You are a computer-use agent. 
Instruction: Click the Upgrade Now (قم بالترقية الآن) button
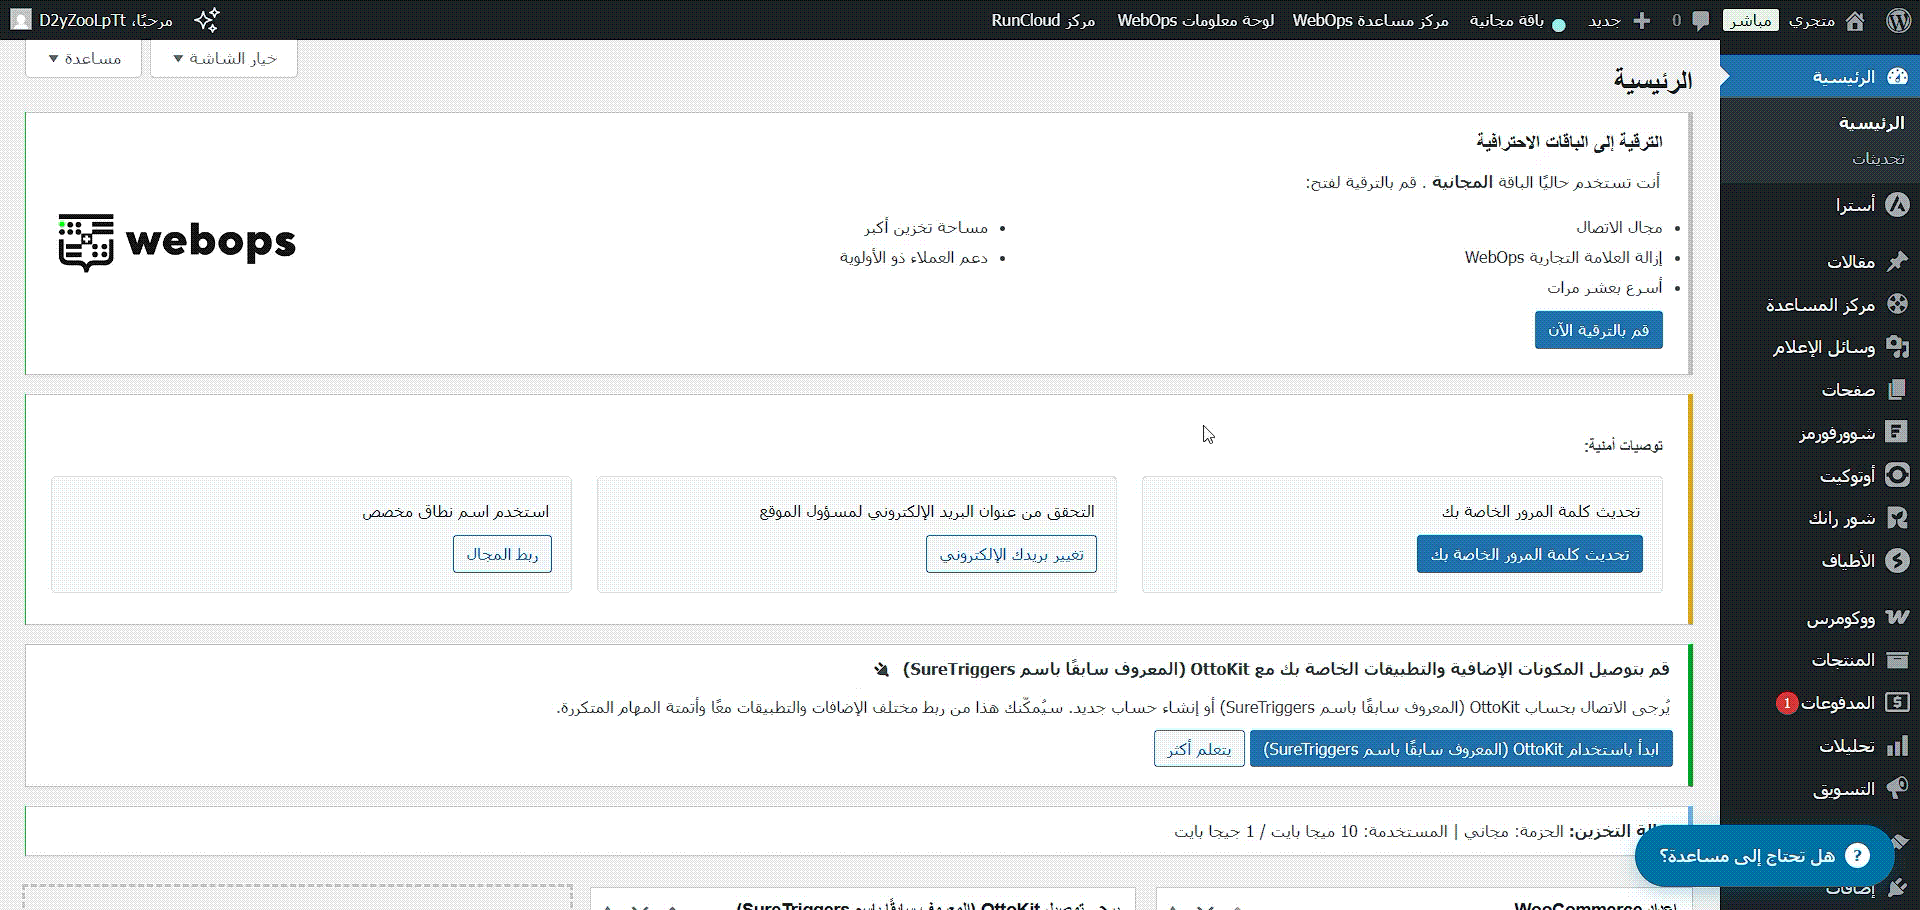(1598, 330)
